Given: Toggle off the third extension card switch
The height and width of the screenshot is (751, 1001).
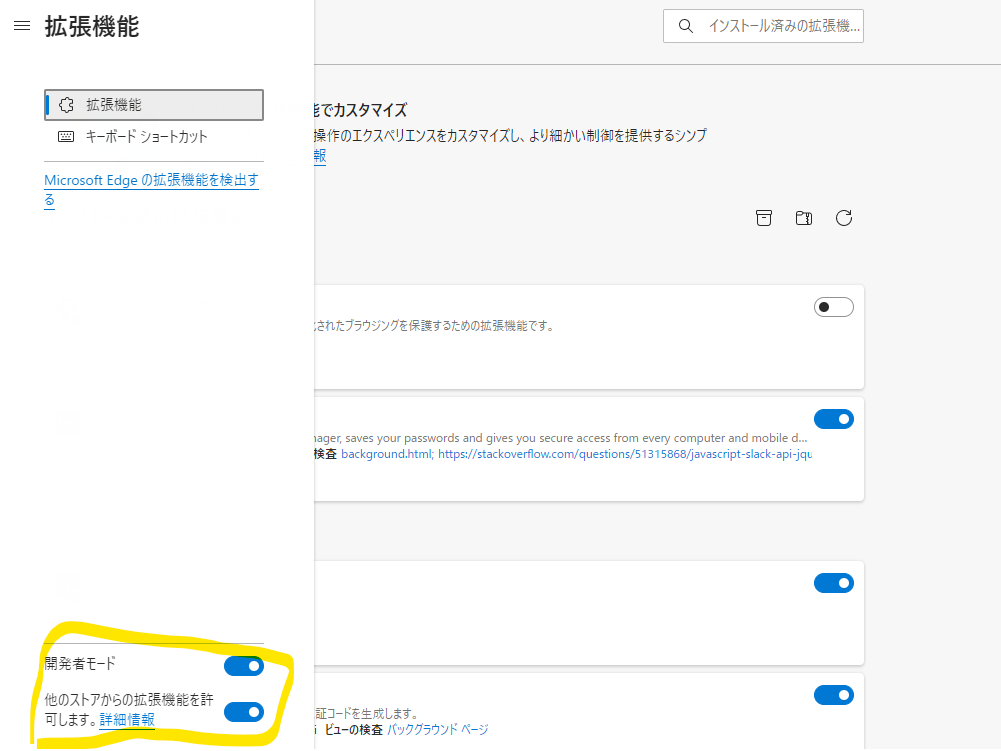Looking at the screenshot, I should [x=834, y=583].
